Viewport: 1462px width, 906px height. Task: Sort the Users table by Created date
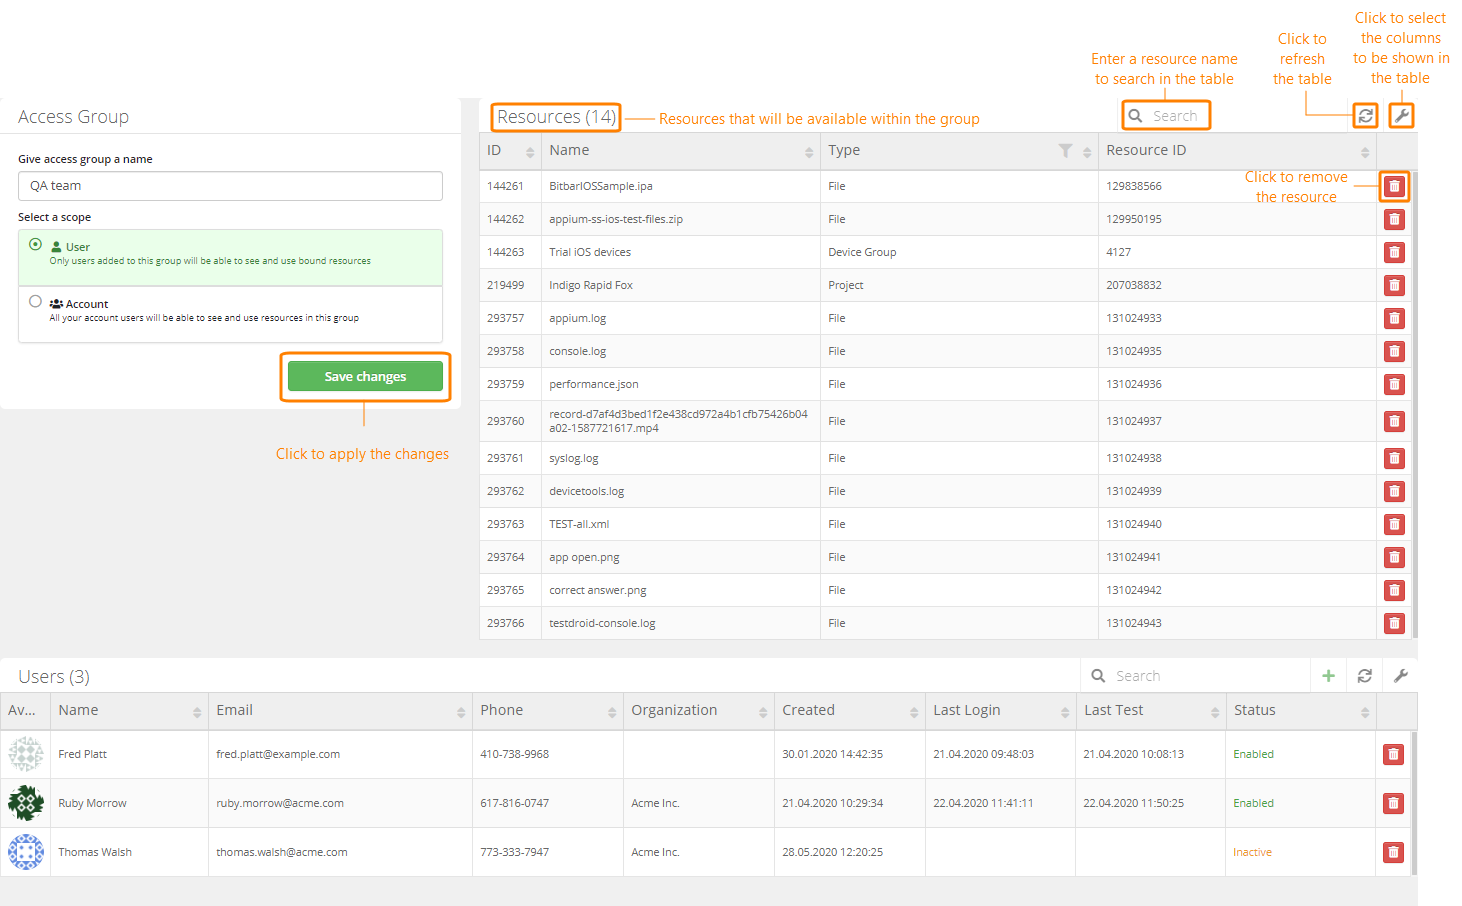(x=913, y=711)
